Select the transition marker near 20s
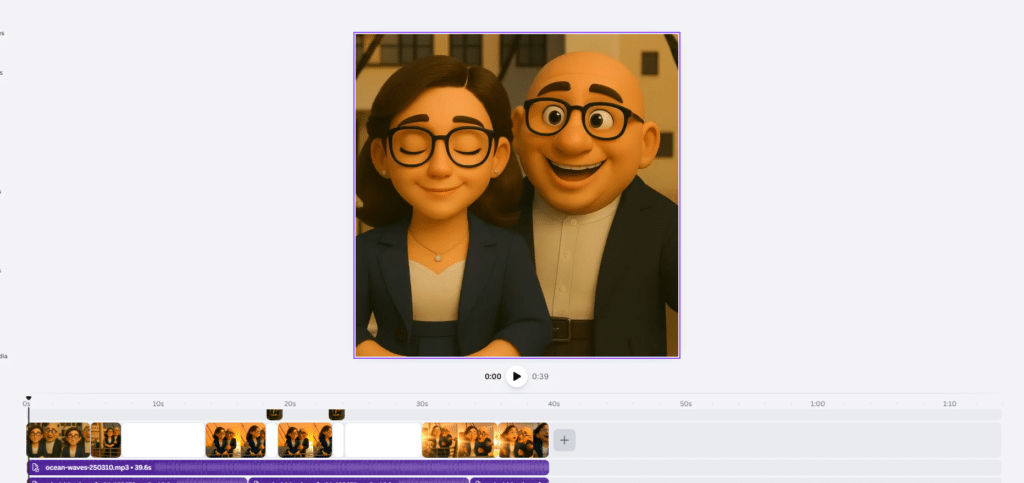Image resolution: width=1024 pixels, height=483 pixels. click(x=274, y=413)
